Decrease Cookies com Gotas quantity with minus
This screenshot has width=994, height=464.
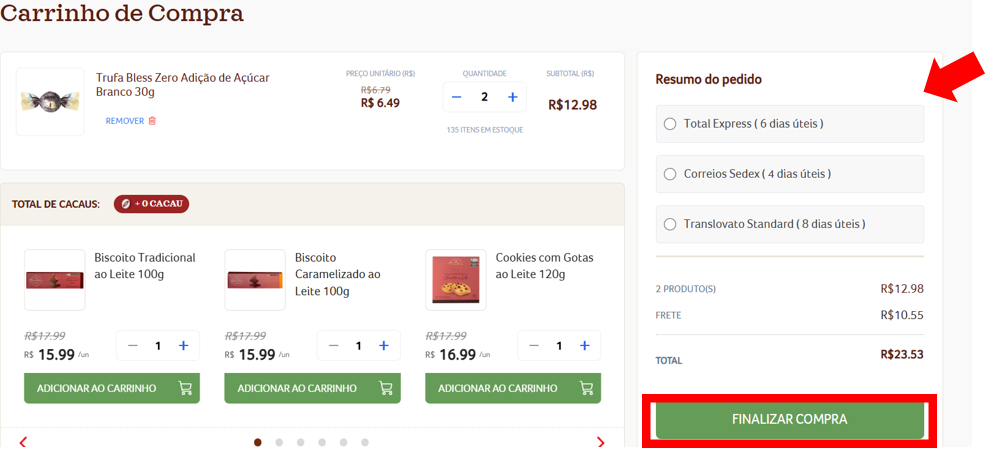click(x=534, y=345)
